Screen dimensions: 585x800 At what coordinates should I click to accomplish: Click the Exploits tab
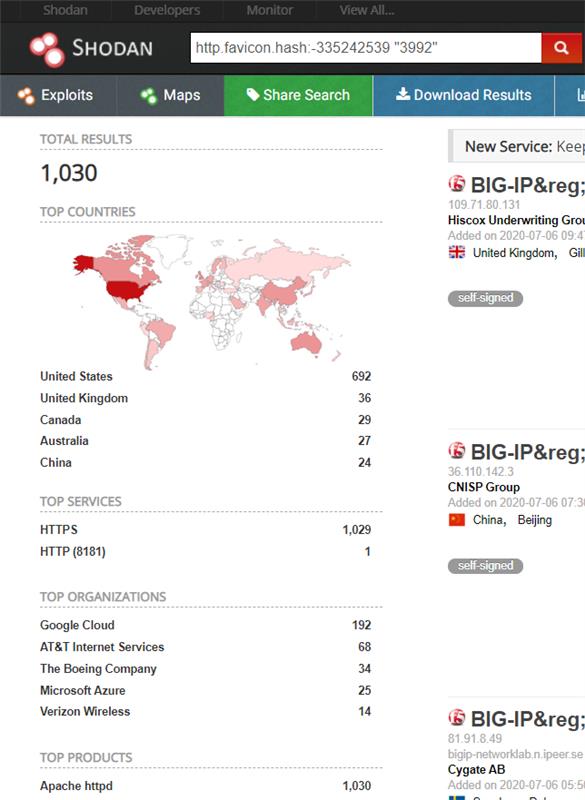click(x=59, y=95)
